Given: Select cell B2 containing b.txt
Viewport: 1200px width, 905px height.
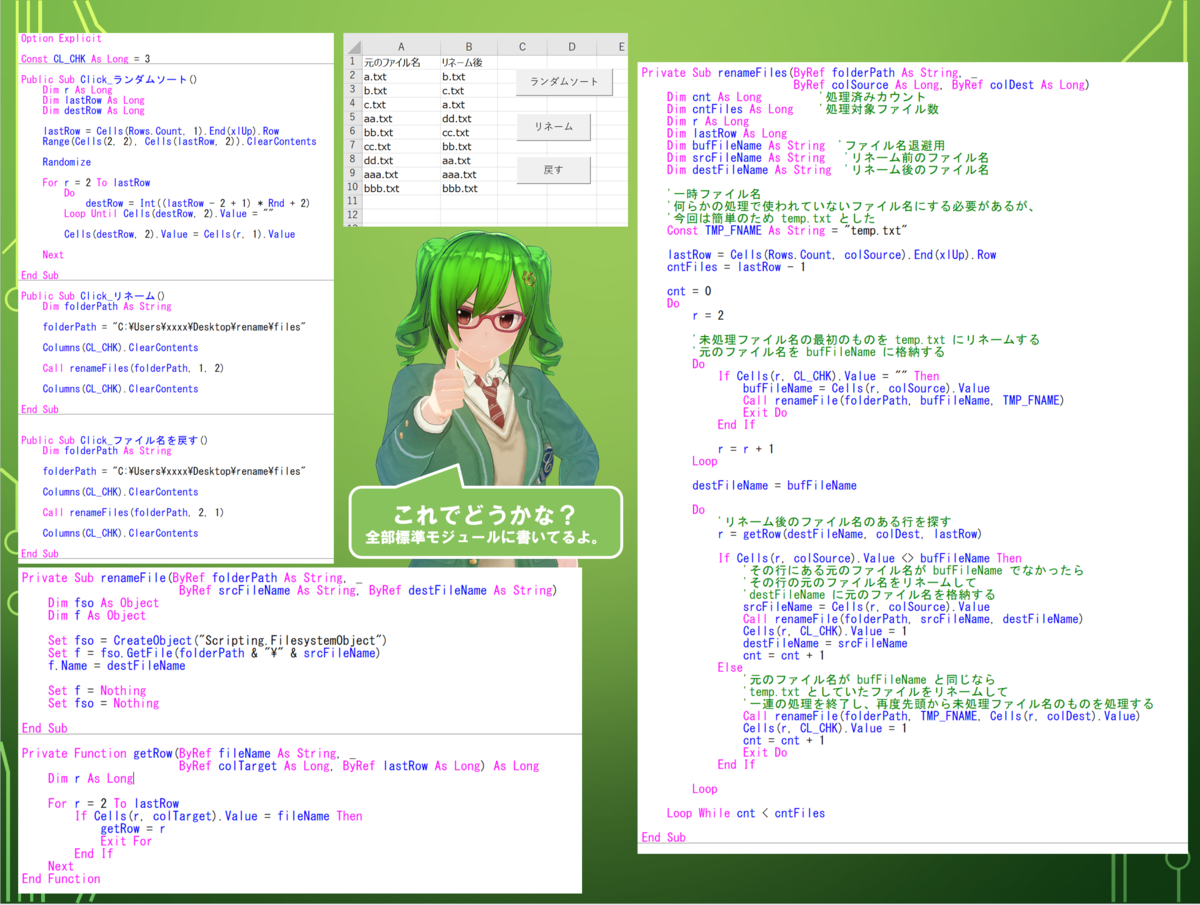Looking at the screenshot, I should [467, 77].
